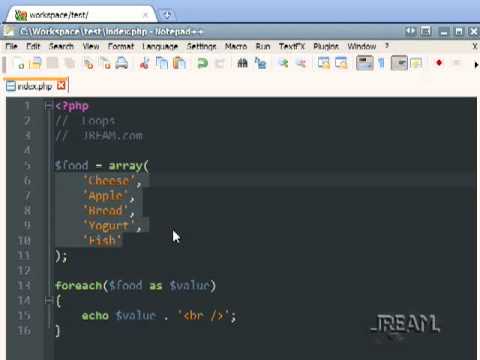
Task: Click the greyed Redo toolbar icon
Action: coord(219,63)
